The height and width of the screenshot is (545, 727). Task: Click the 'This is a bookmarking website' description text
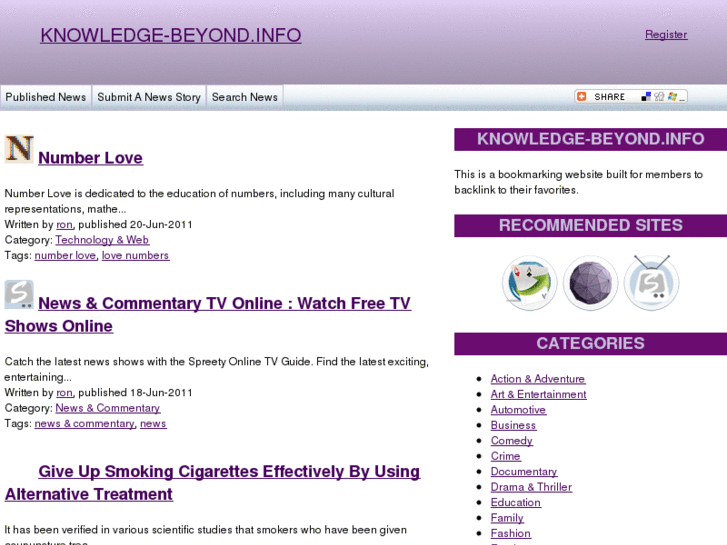(x=579, y=182)
